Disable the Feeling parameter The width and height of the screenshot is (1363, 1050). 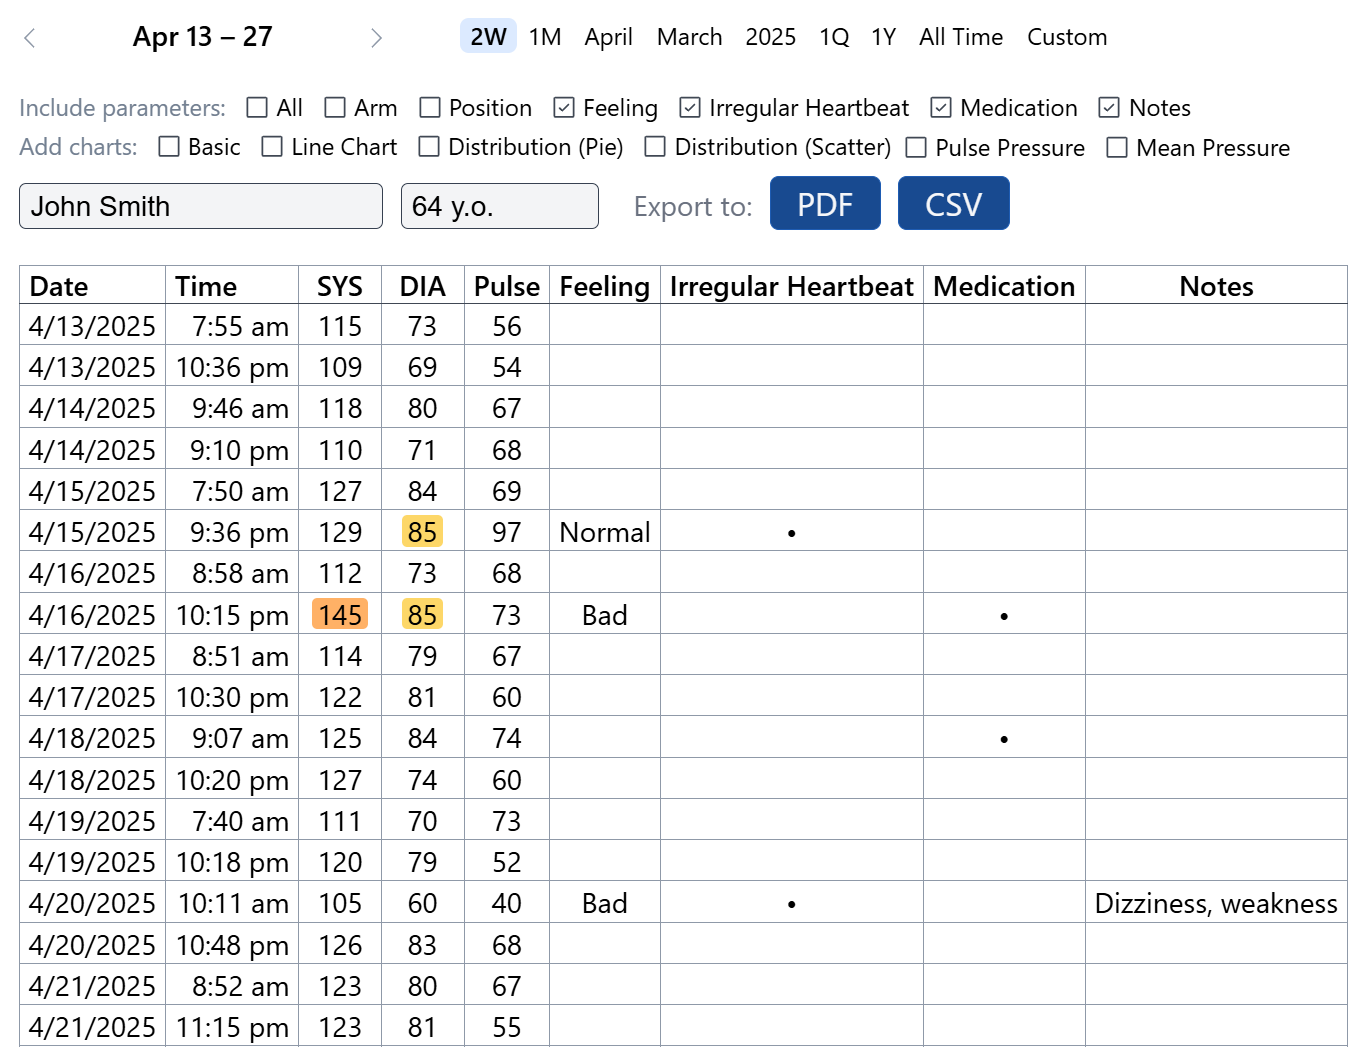pos(564,107)
